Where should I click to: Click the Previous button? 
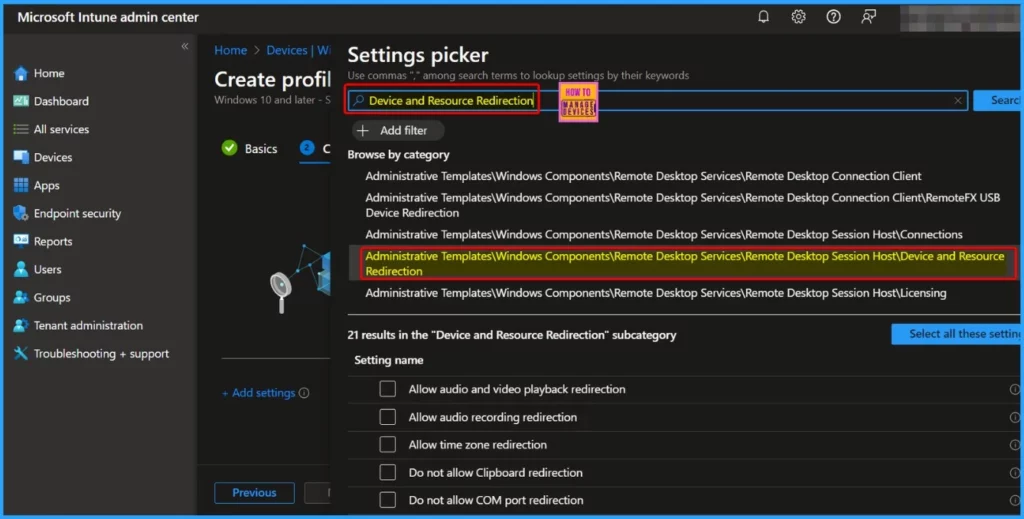click(254, 493)
